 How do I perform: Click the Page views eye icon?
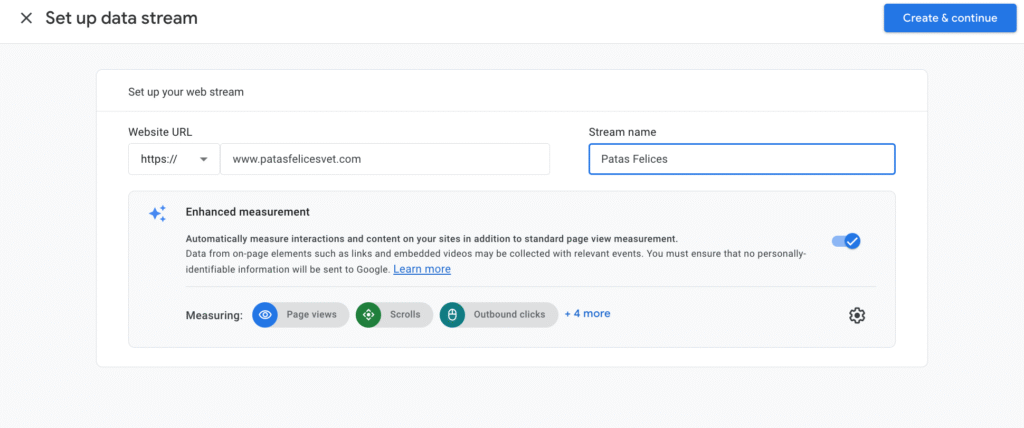click(x=265, y=314)
